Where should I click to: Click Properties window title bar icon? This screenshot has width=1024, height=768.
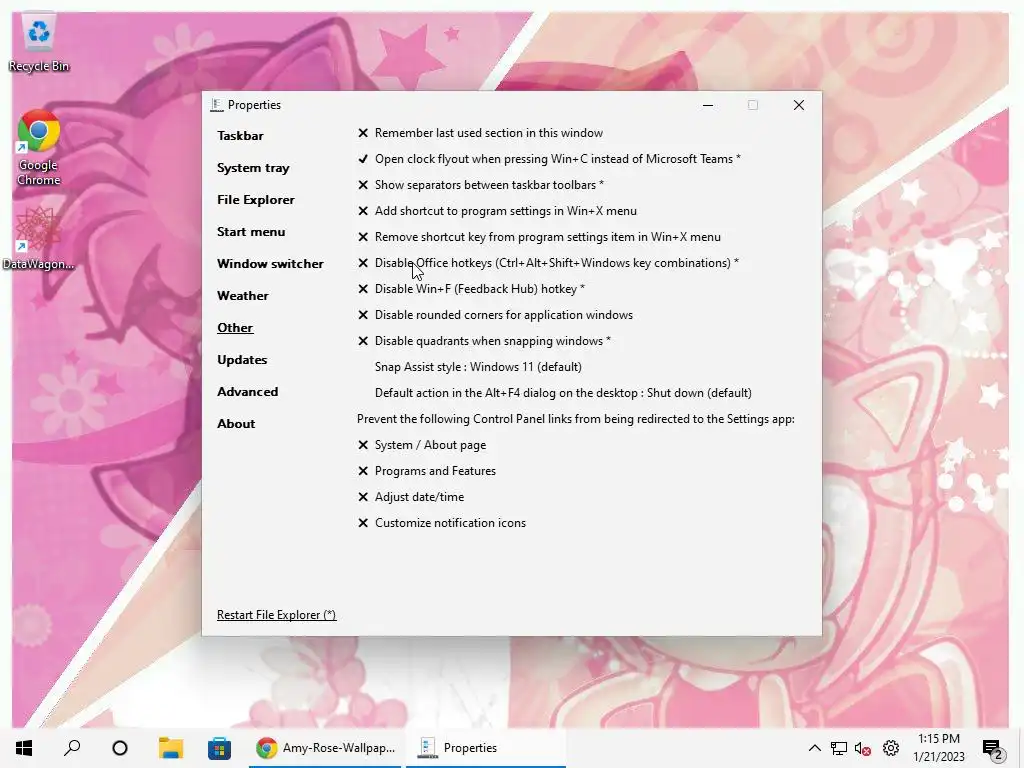tap(217, 105)
